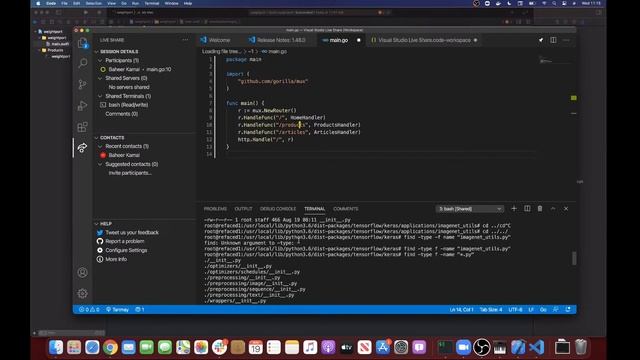Click the notifications bell in status bar
Screen dimensions: 640x360
click(568, 309)
